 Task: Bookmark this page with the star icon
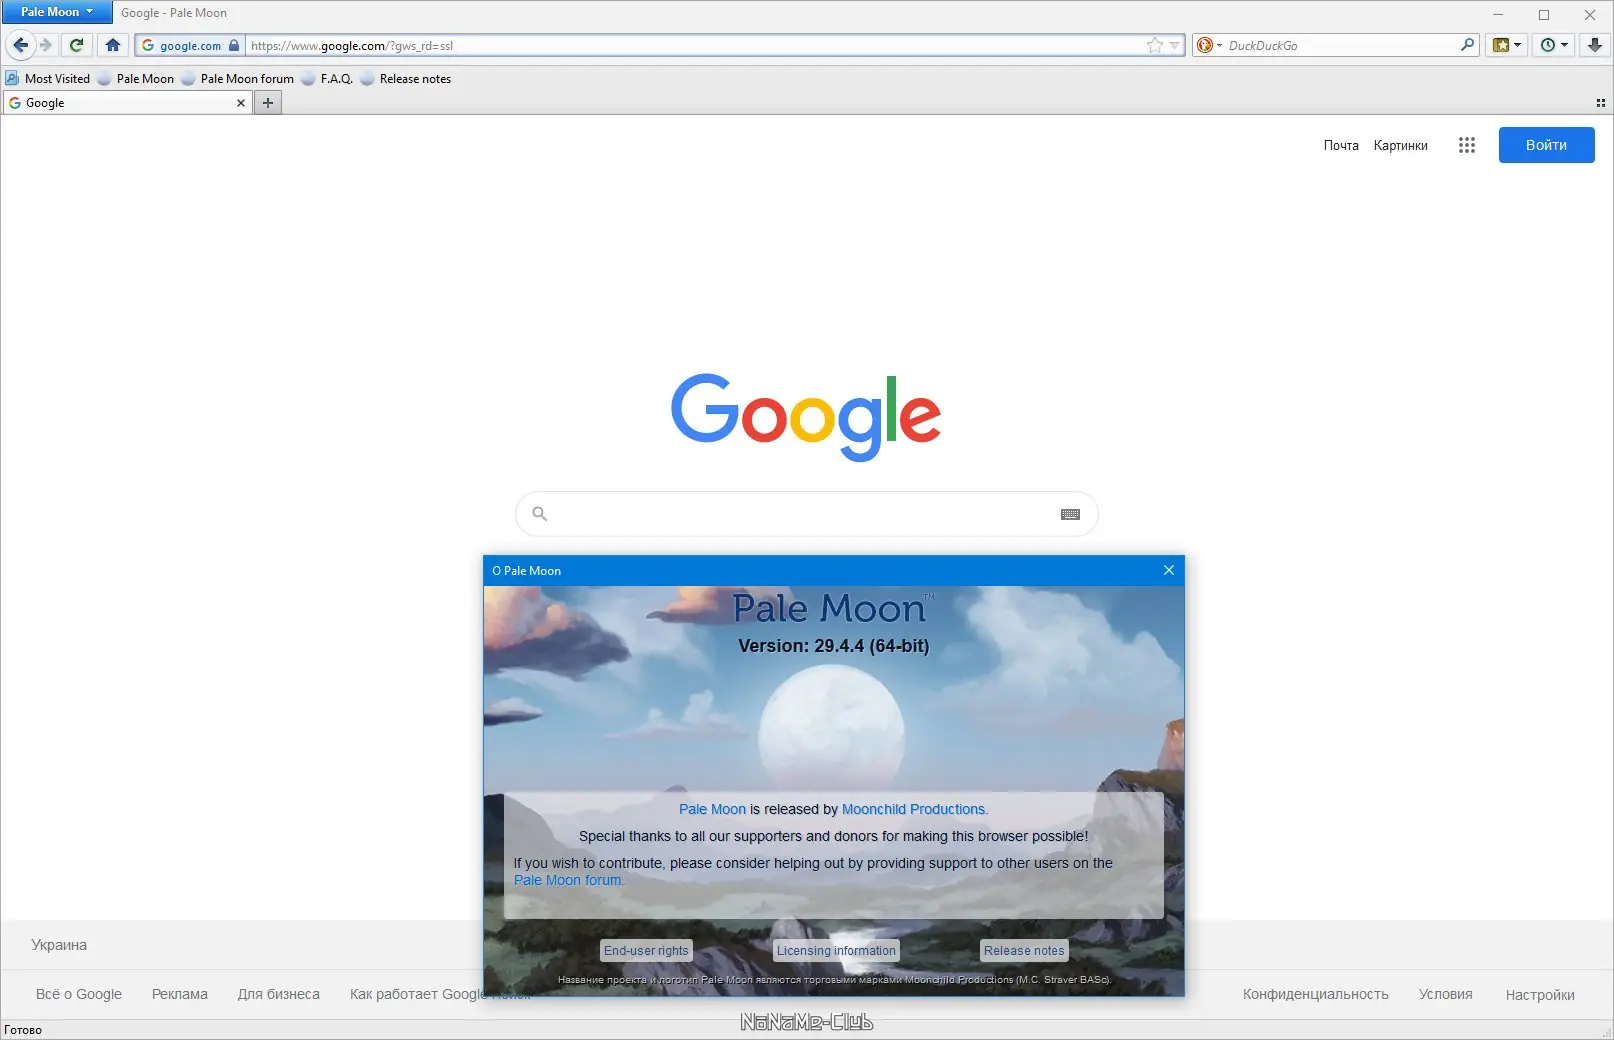[1155, 45]
